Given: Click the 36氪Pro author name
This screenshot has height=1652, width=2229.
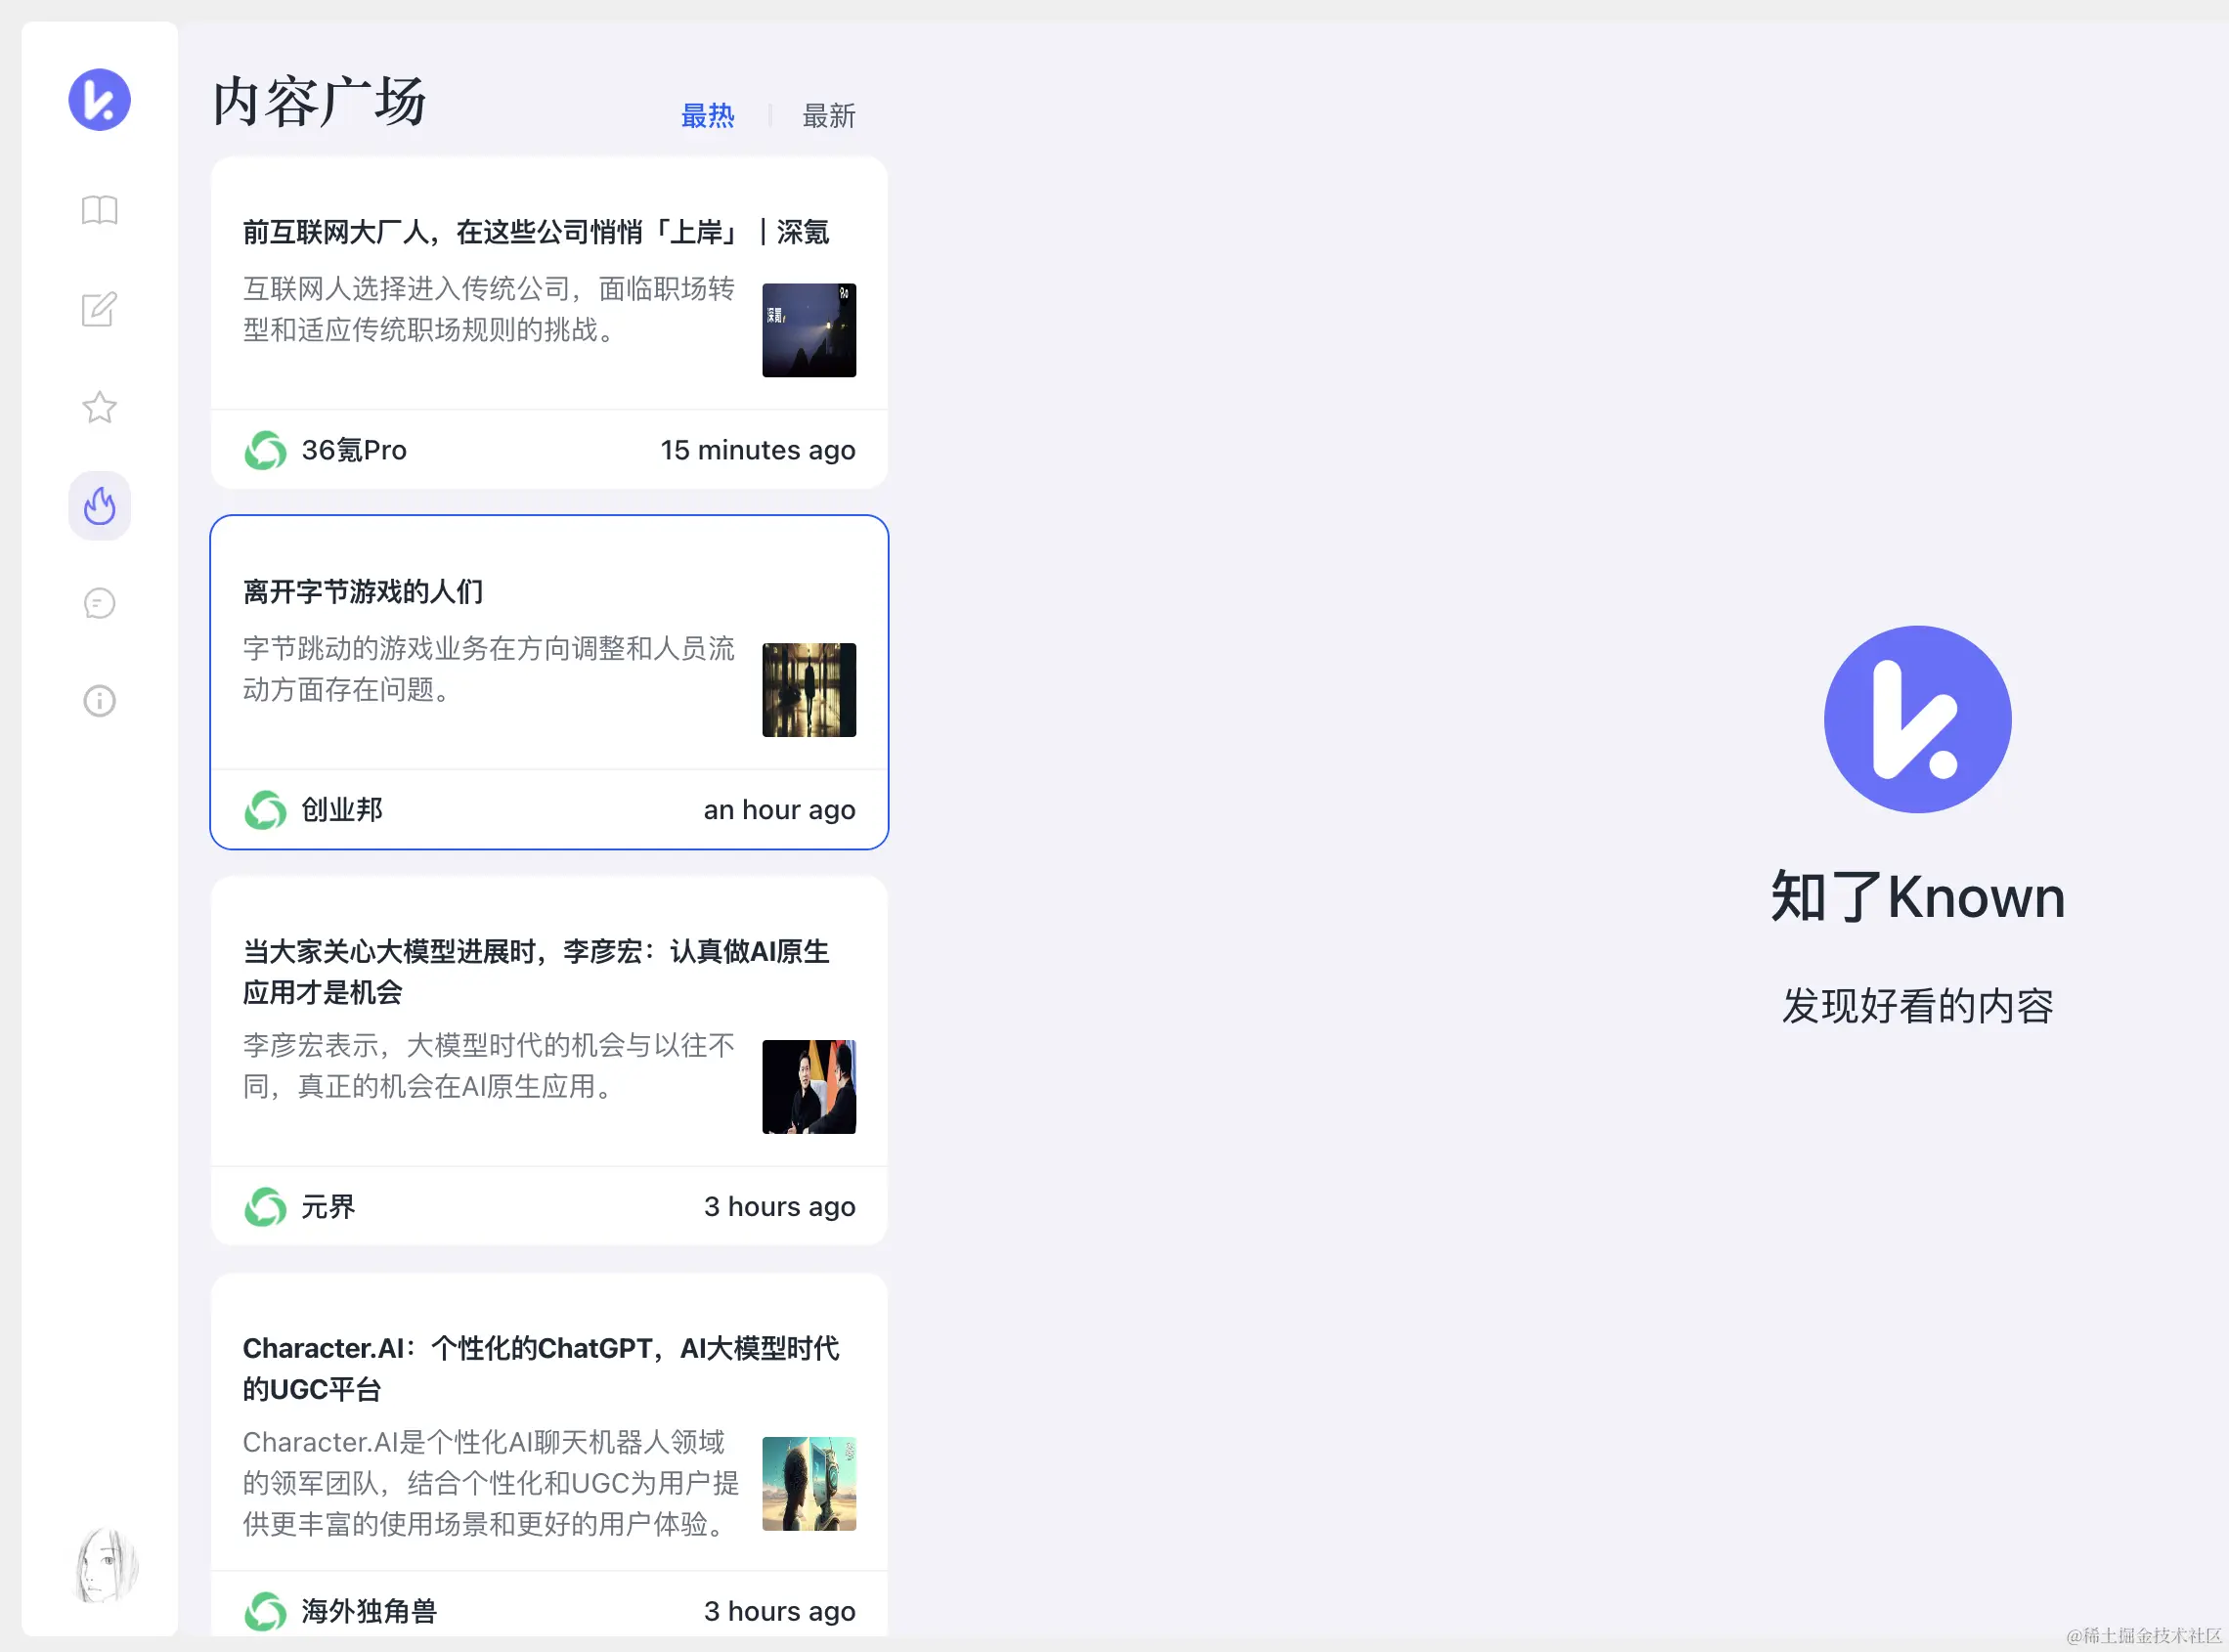Looking at the screenshot, I should [354, 450].
